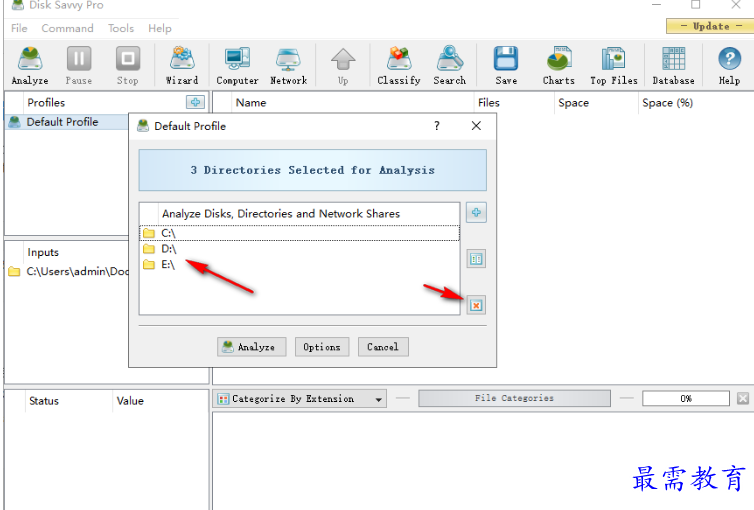This screenshot has height=510, width=754.
Task: Select the C:\Users\admin input entry
Action: coord(69,271)
